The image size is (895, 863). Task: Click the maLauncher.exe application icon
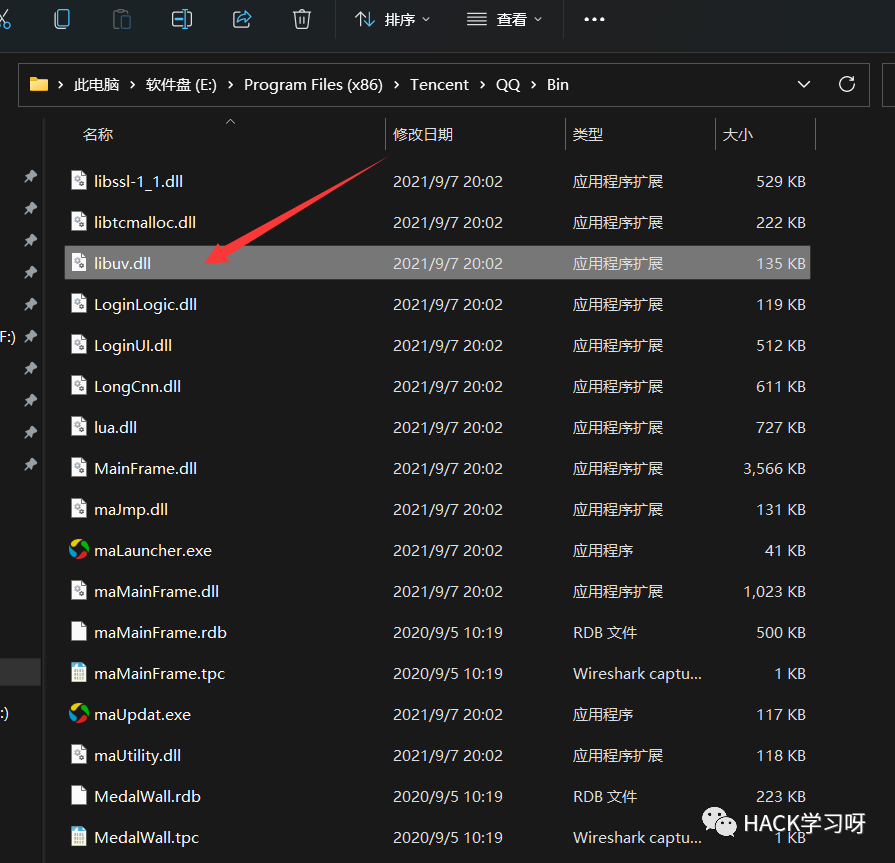[79, 550]
